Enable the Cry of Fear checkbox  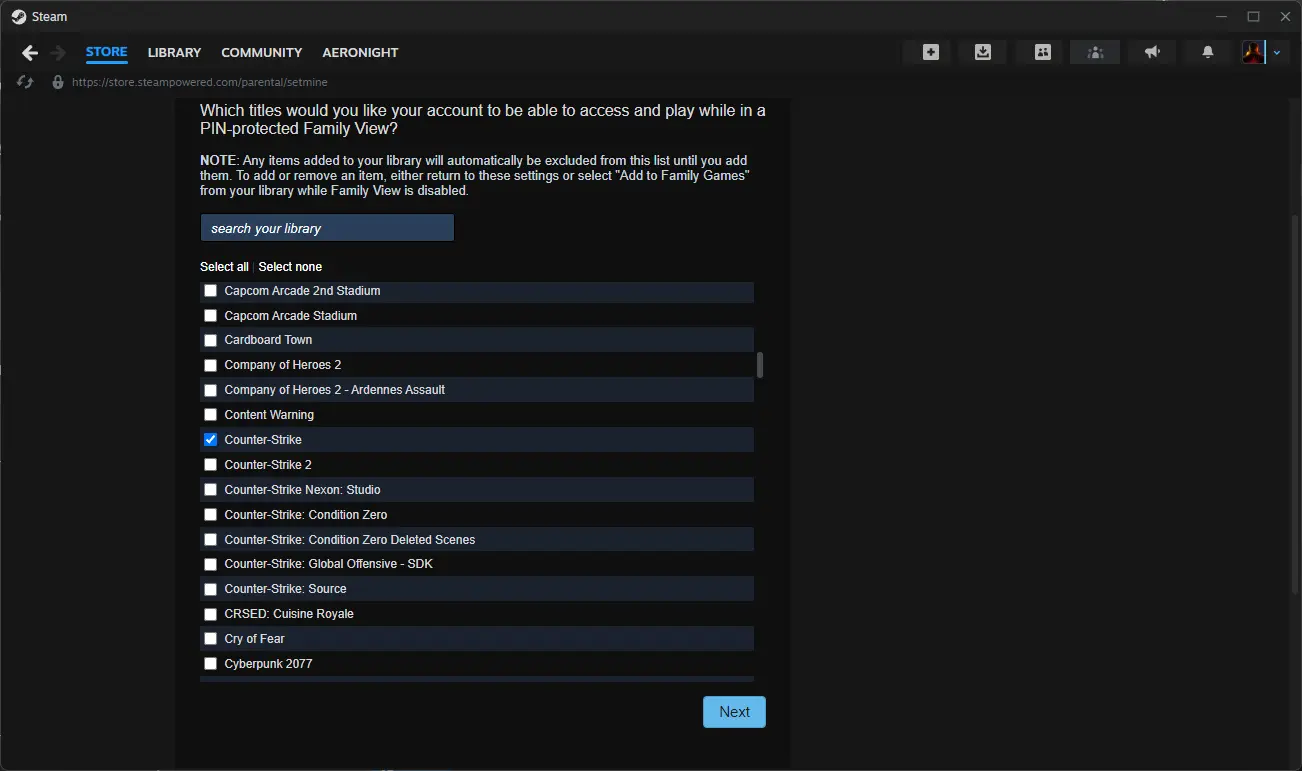(210, 639)
